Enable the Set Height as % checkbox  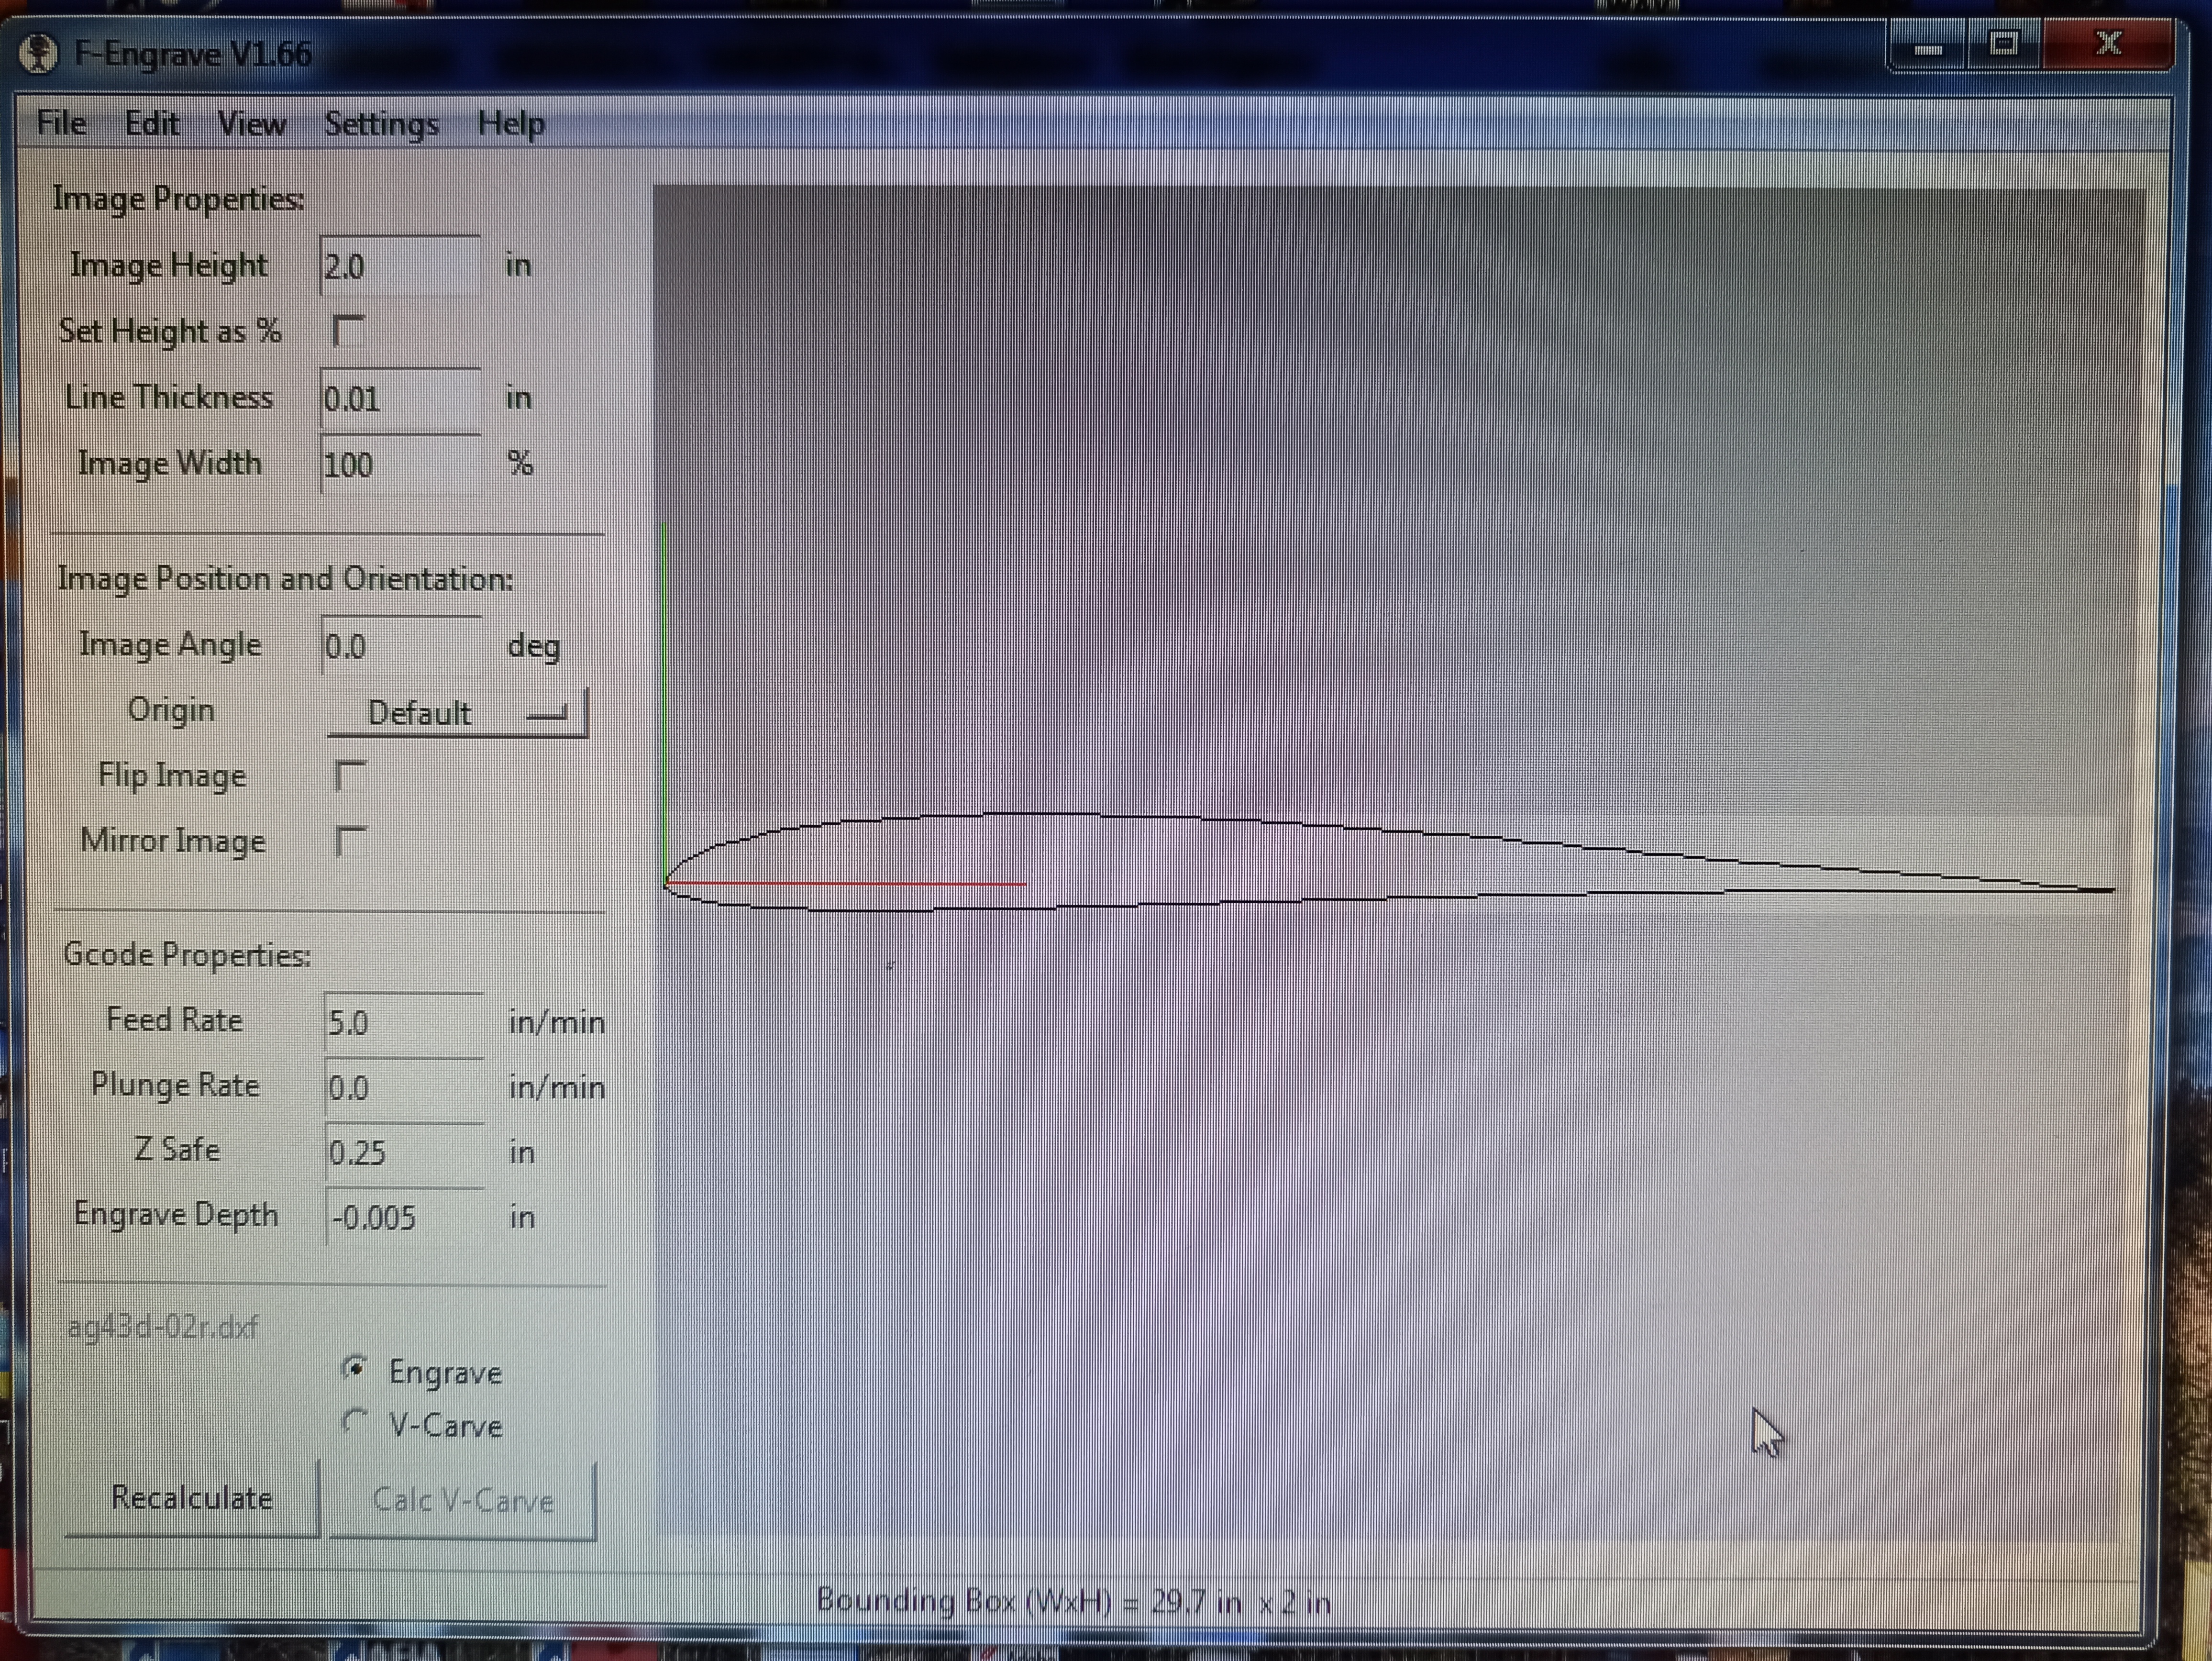[349, 331]
